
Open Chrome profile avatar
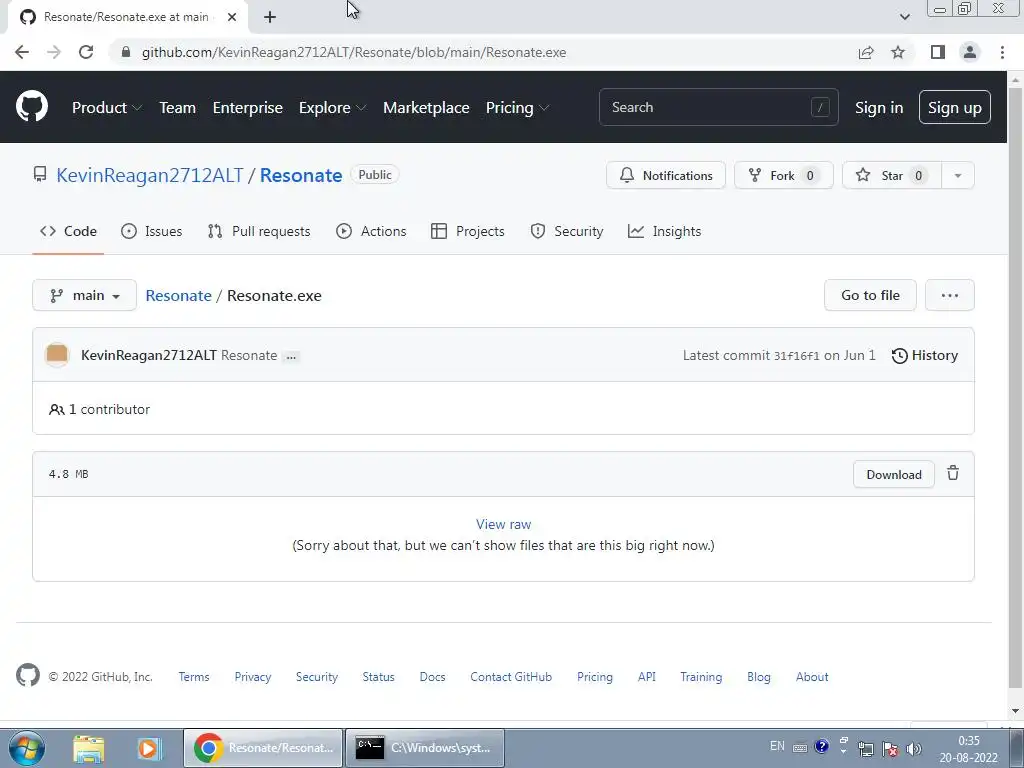click(970, 52)
